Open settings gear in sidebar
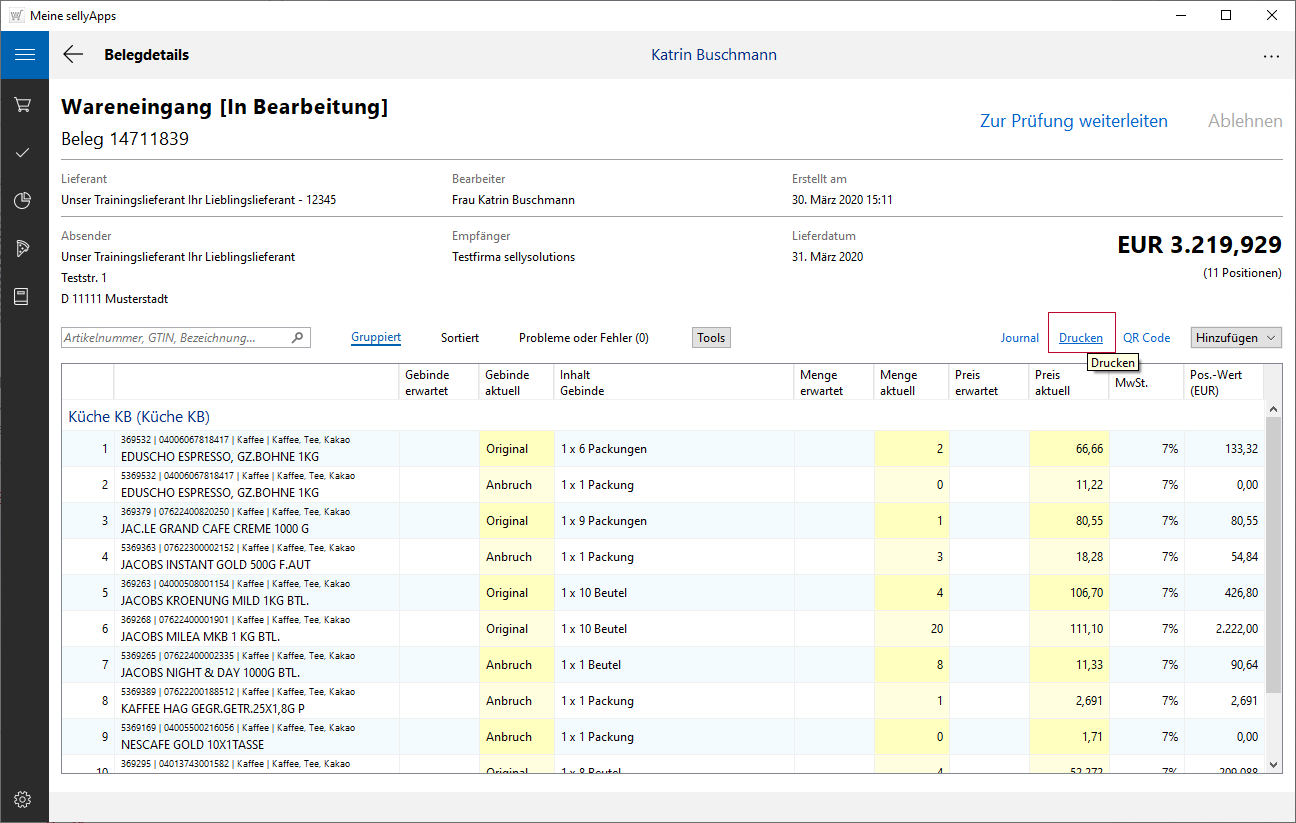Screen dimensions: 1296x823 click(24, 799)
